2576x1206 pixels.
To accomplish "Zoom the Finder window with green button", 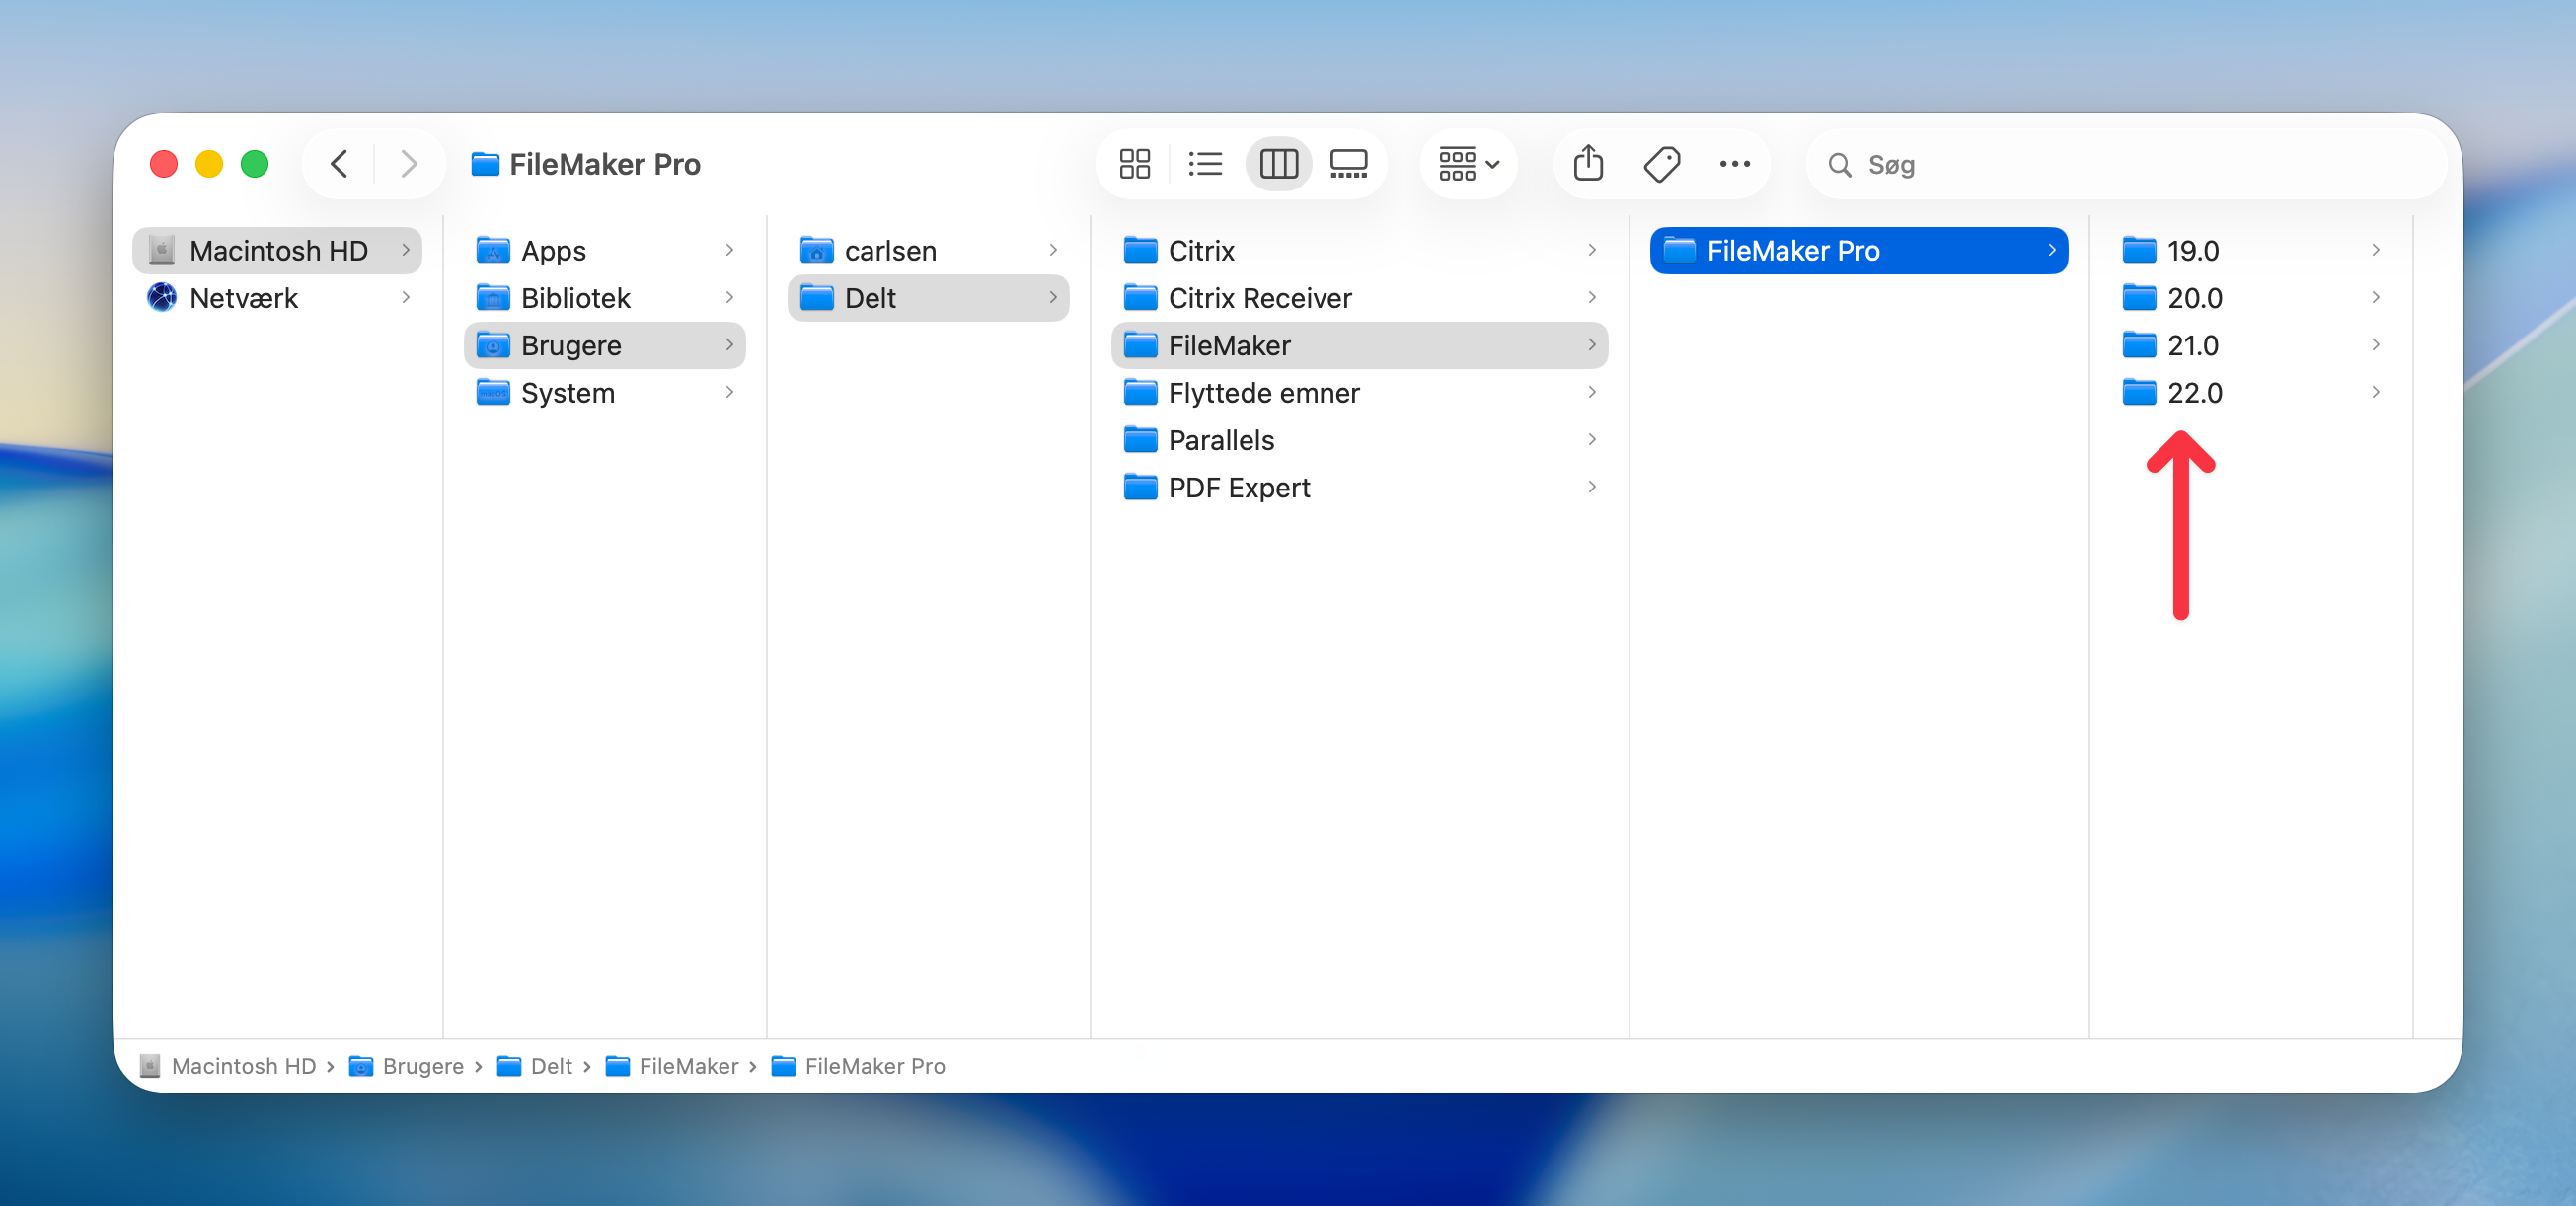I will (255, 164).
